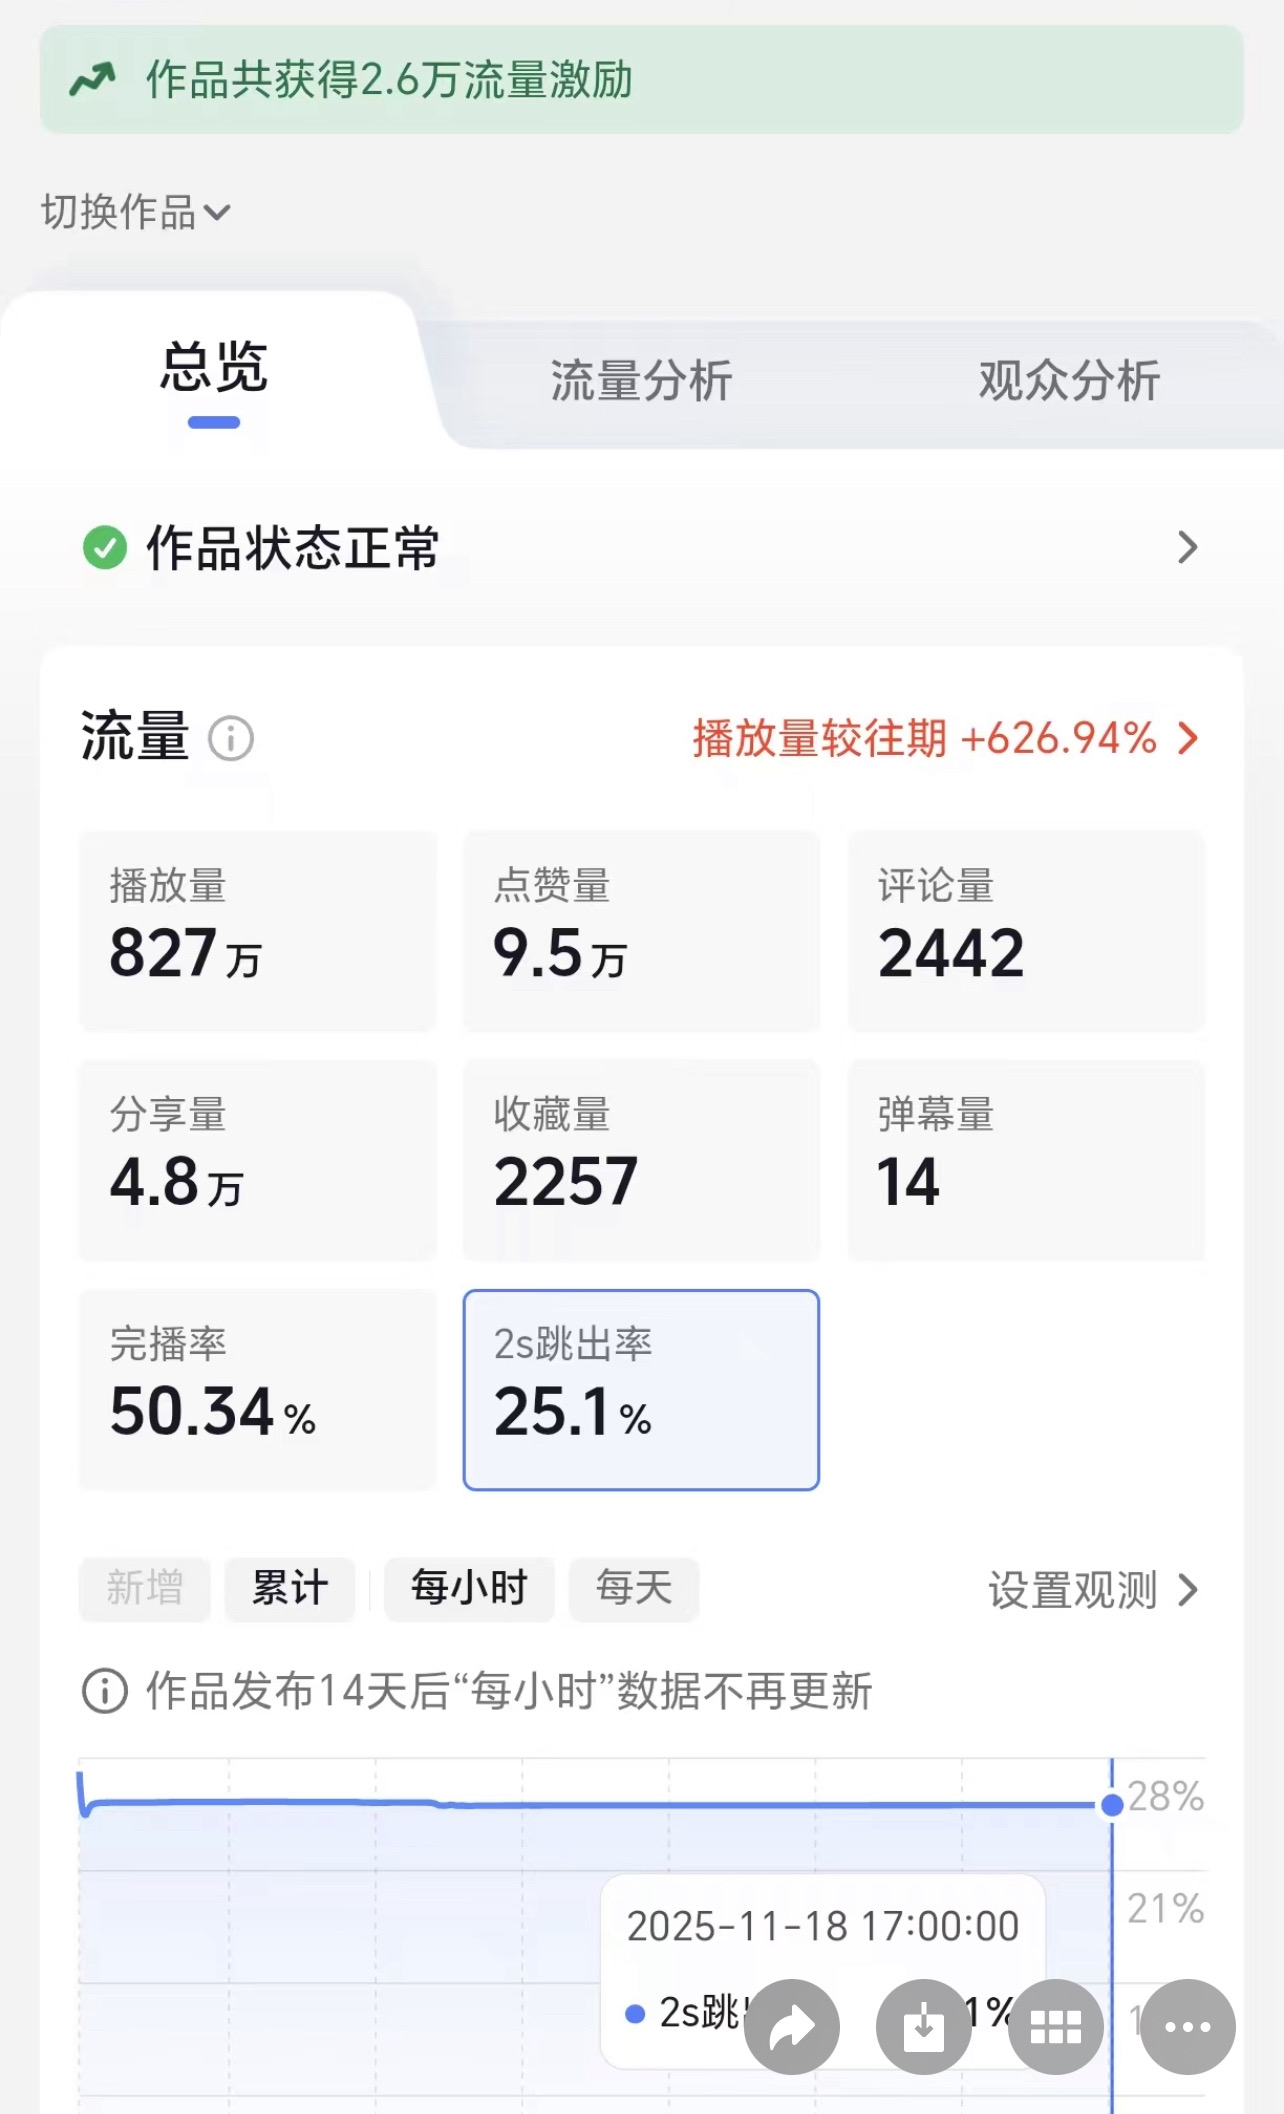This screenshot has height=2114, width=1284.
Task: Switch to the 流量分析 tab
Action: [641, 381]
